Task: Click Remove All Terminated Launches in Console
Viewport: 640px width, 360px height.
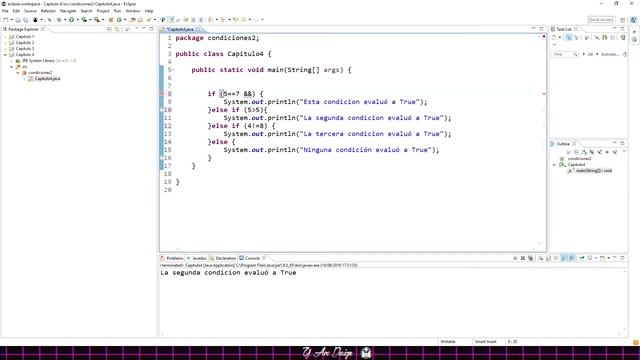Action: click(531, 258)
